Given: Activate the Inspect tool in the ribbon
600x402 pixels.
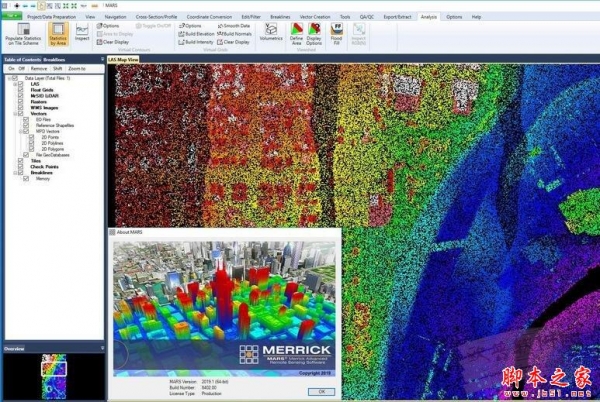Looking at the screenshot, I should click(82, 33).
